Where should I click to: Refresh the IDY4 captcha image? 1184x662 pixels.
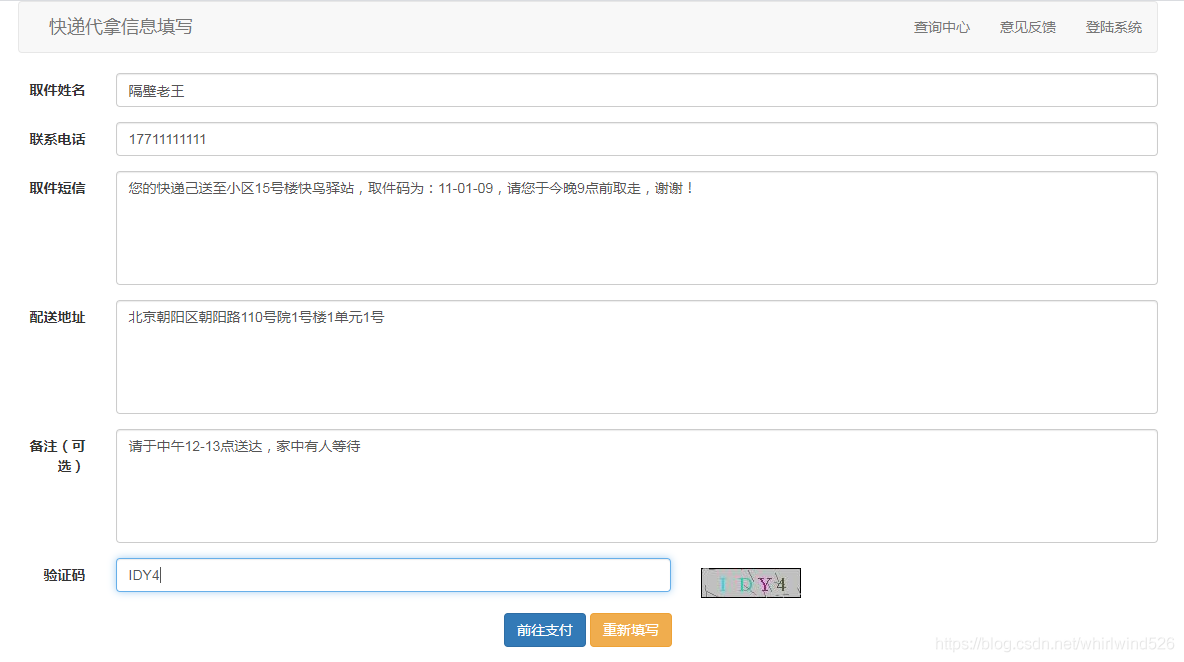(x=751, y=583)
